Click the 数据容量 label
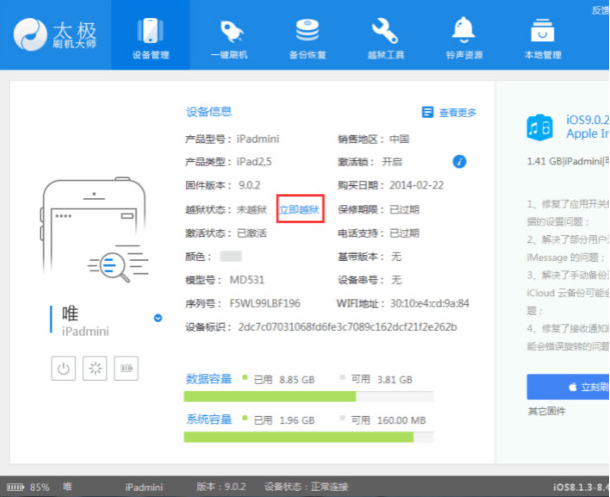The image size is (610, 497). pyautogui.click(x=209, y=379)
